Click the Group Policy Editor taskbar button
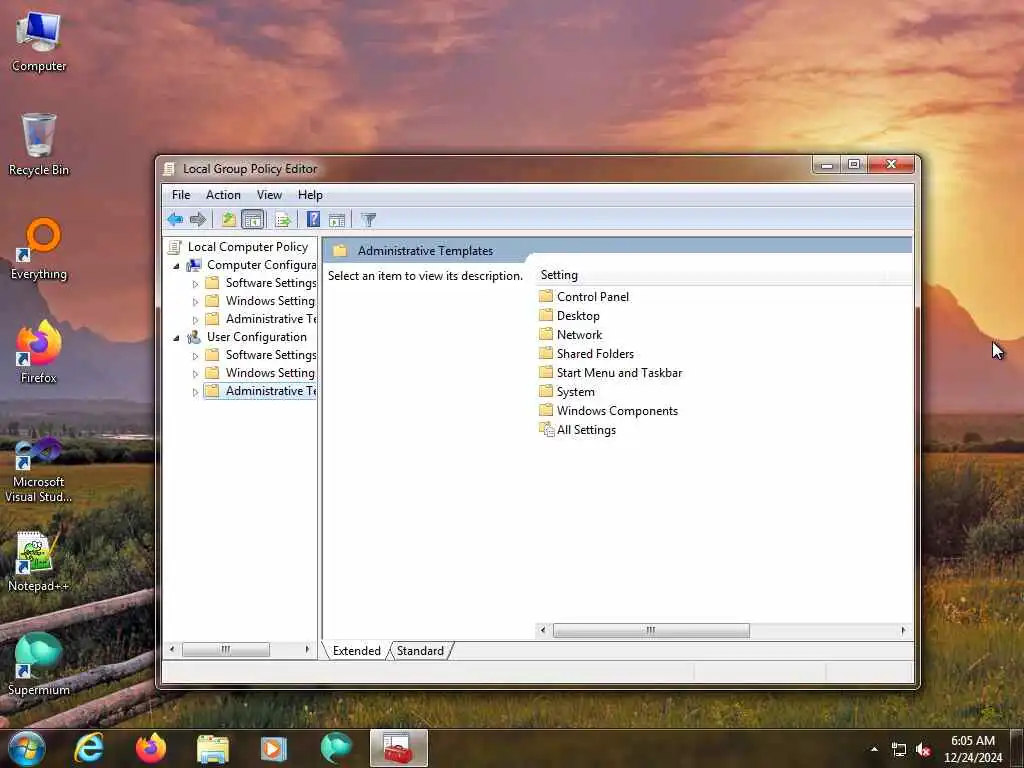 398,748
